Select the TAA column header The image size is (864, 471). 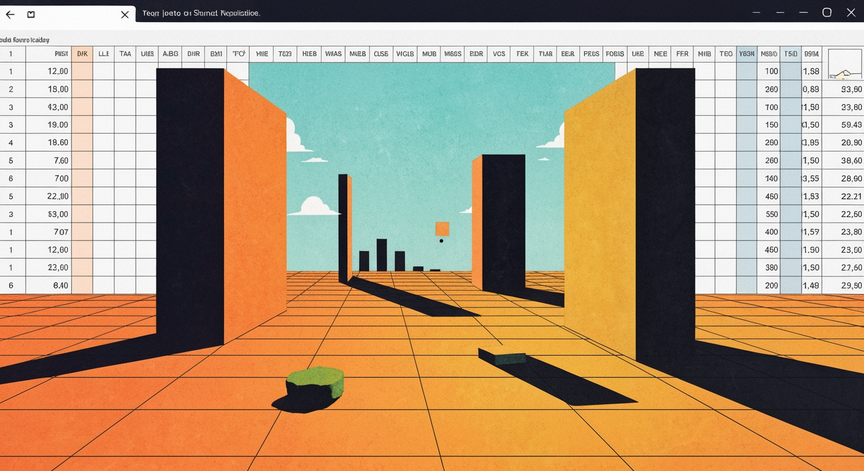(x=125, y=54)
